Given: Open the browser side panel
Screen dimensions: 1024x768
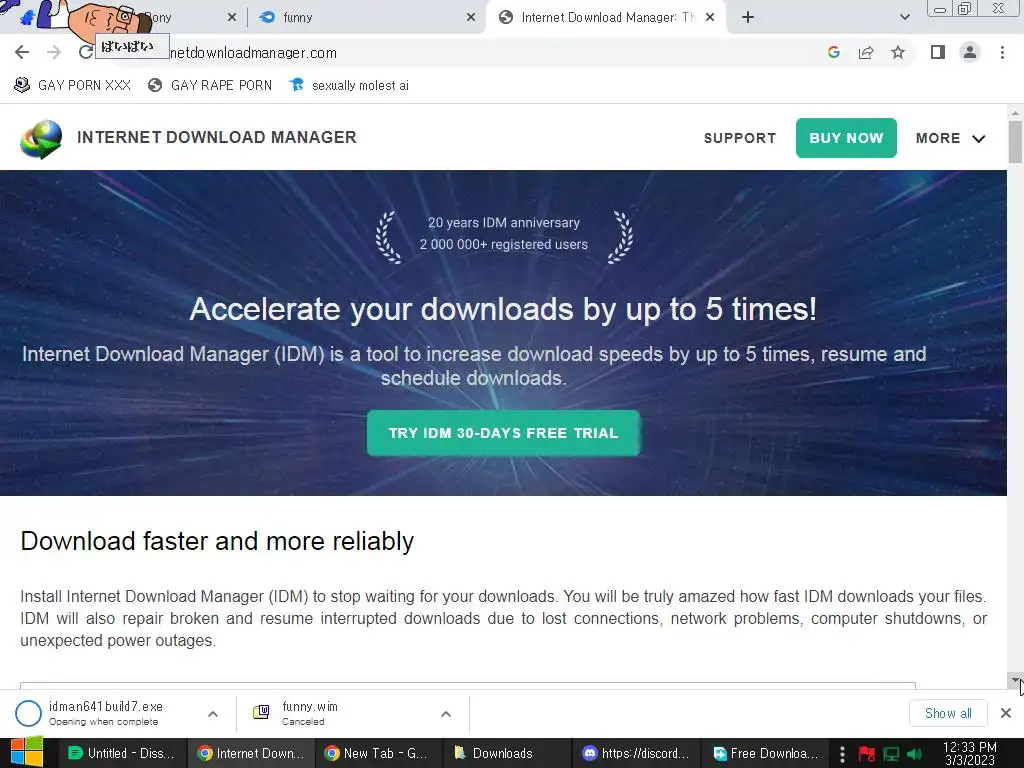Looking at the screenshot, I should click(938, 52).
